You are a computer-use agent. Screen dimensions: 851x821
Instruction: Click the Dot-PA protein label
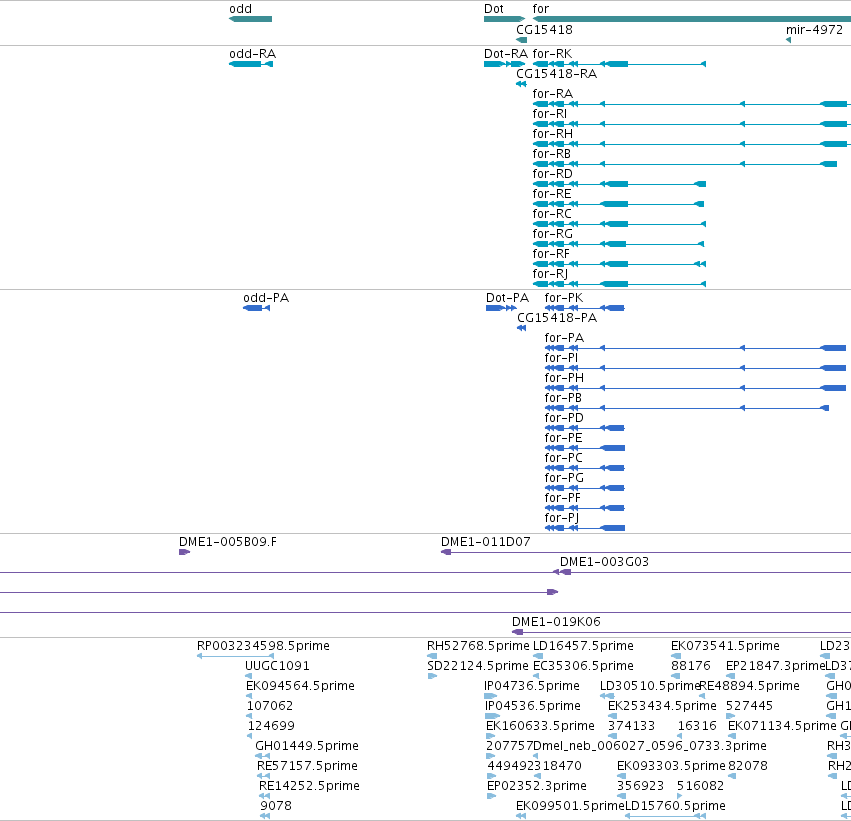tap(507, 298)
